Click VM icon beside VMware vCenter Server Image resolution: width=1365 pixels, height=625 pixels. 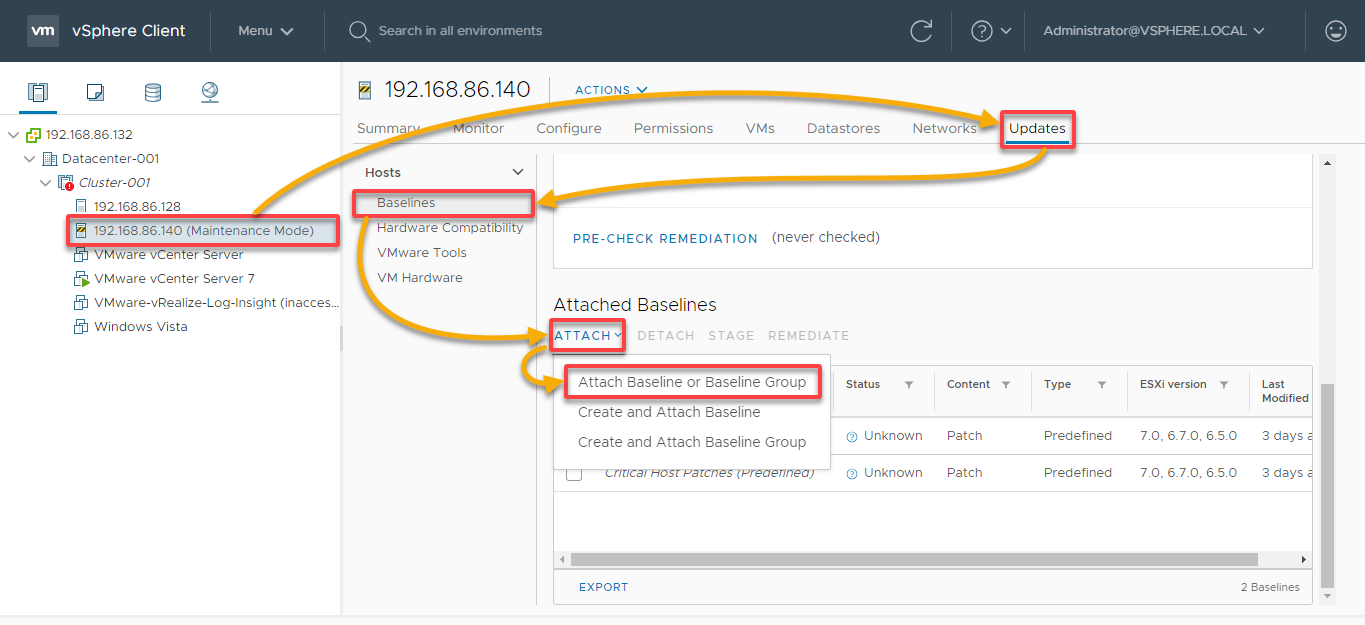tap(81, 255)
